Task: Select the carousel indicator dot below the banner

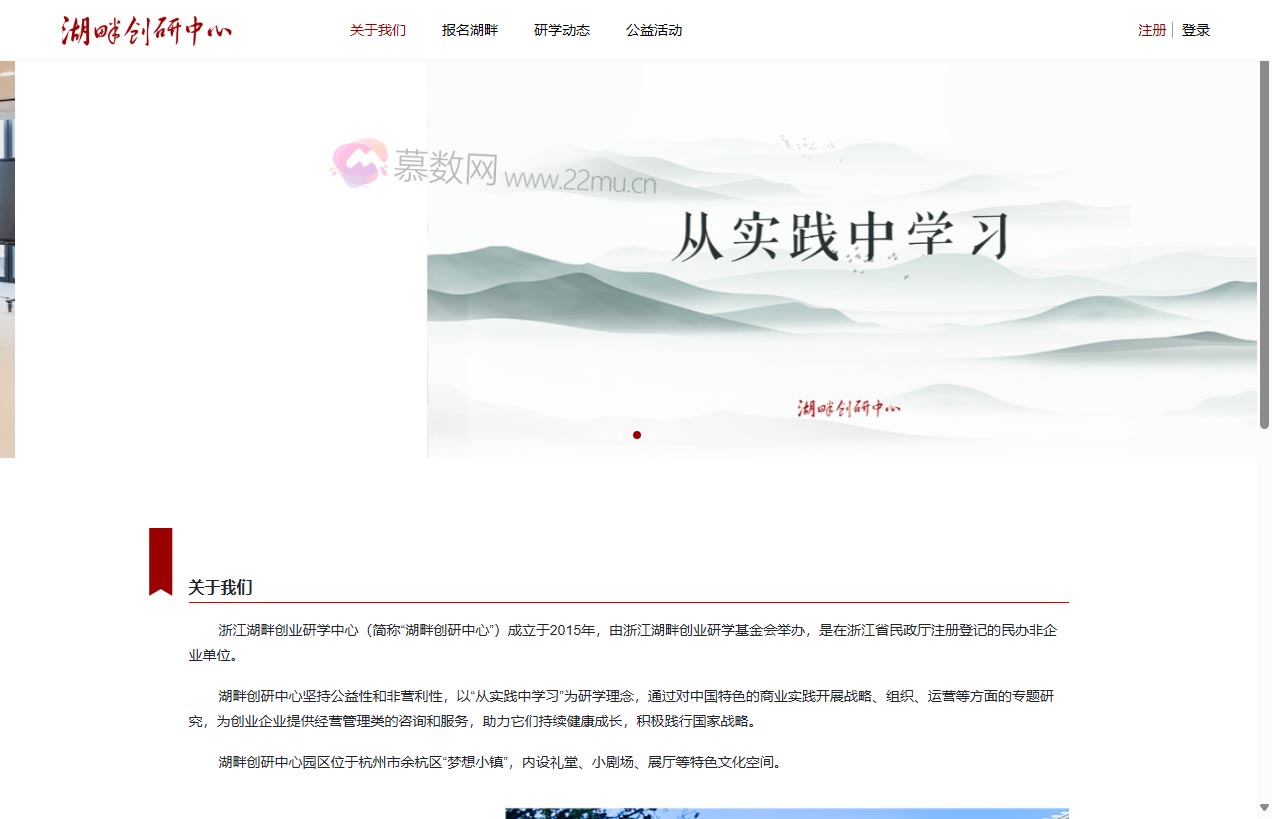Action: [637, 435]
